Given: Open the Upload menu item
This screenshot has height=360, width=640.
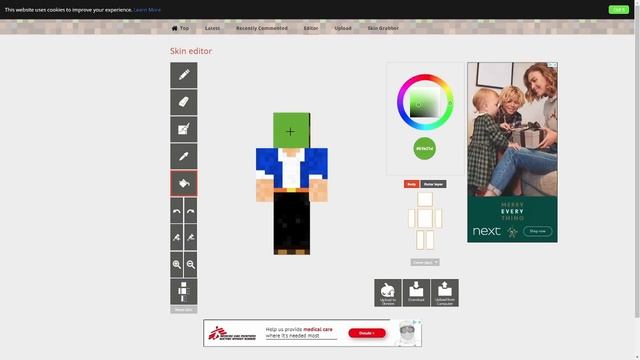Looking at the screenshot, I should click(x=343, y=28).
